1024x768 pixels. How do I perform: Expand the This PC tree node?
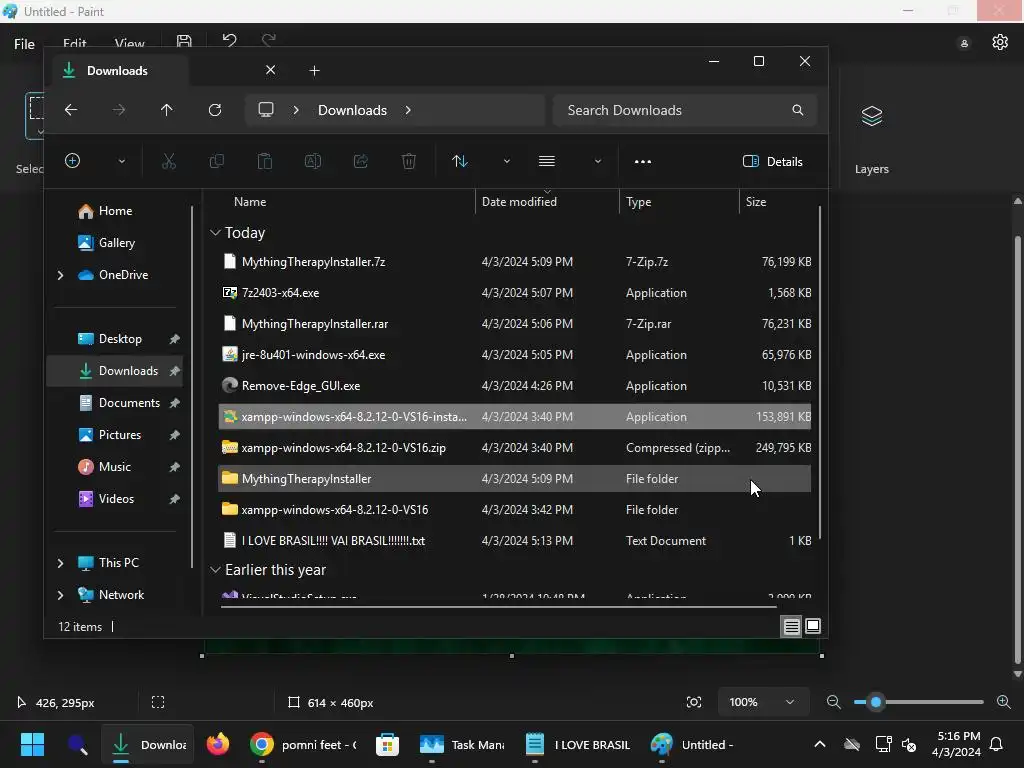click(60, 563)
